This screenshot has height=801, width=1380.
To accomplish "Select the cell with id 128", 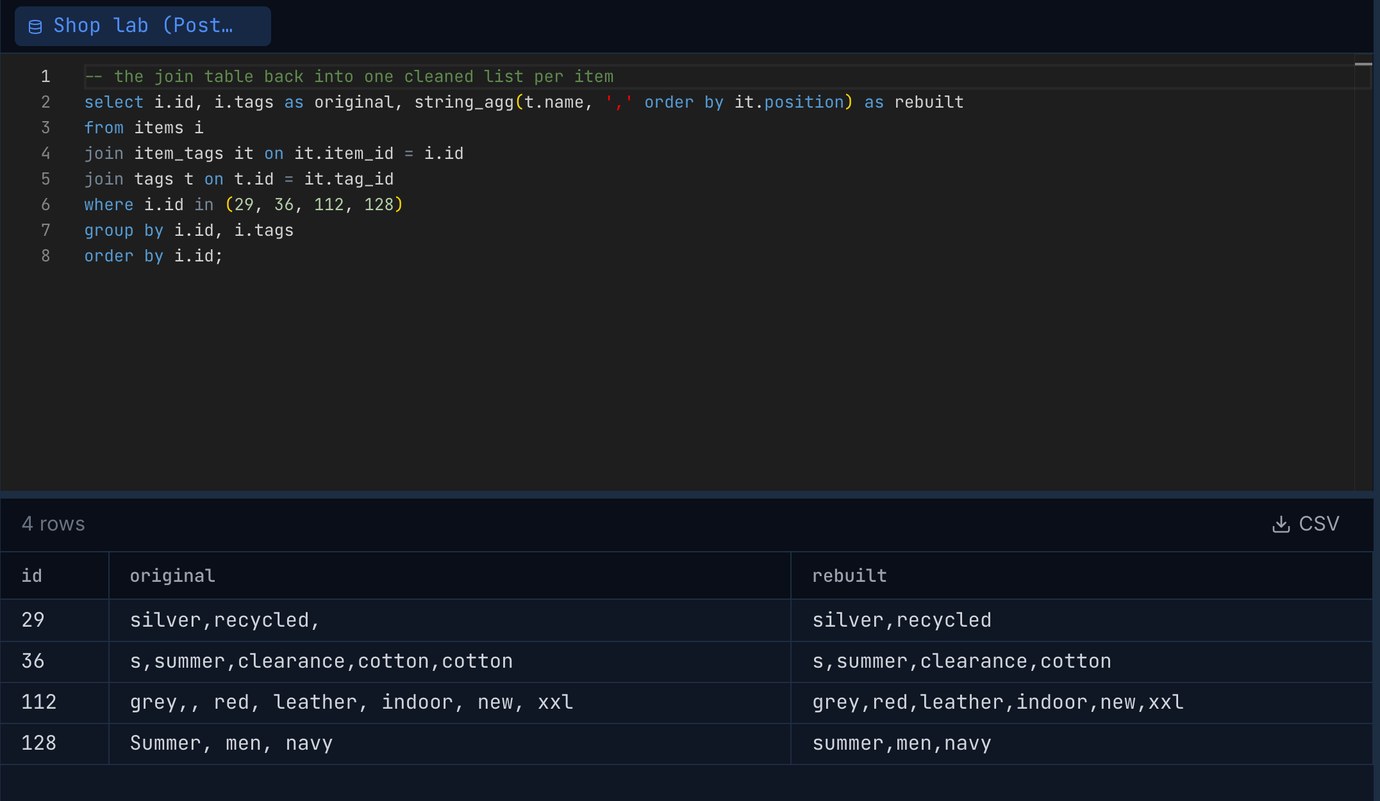I will point(55,743).
